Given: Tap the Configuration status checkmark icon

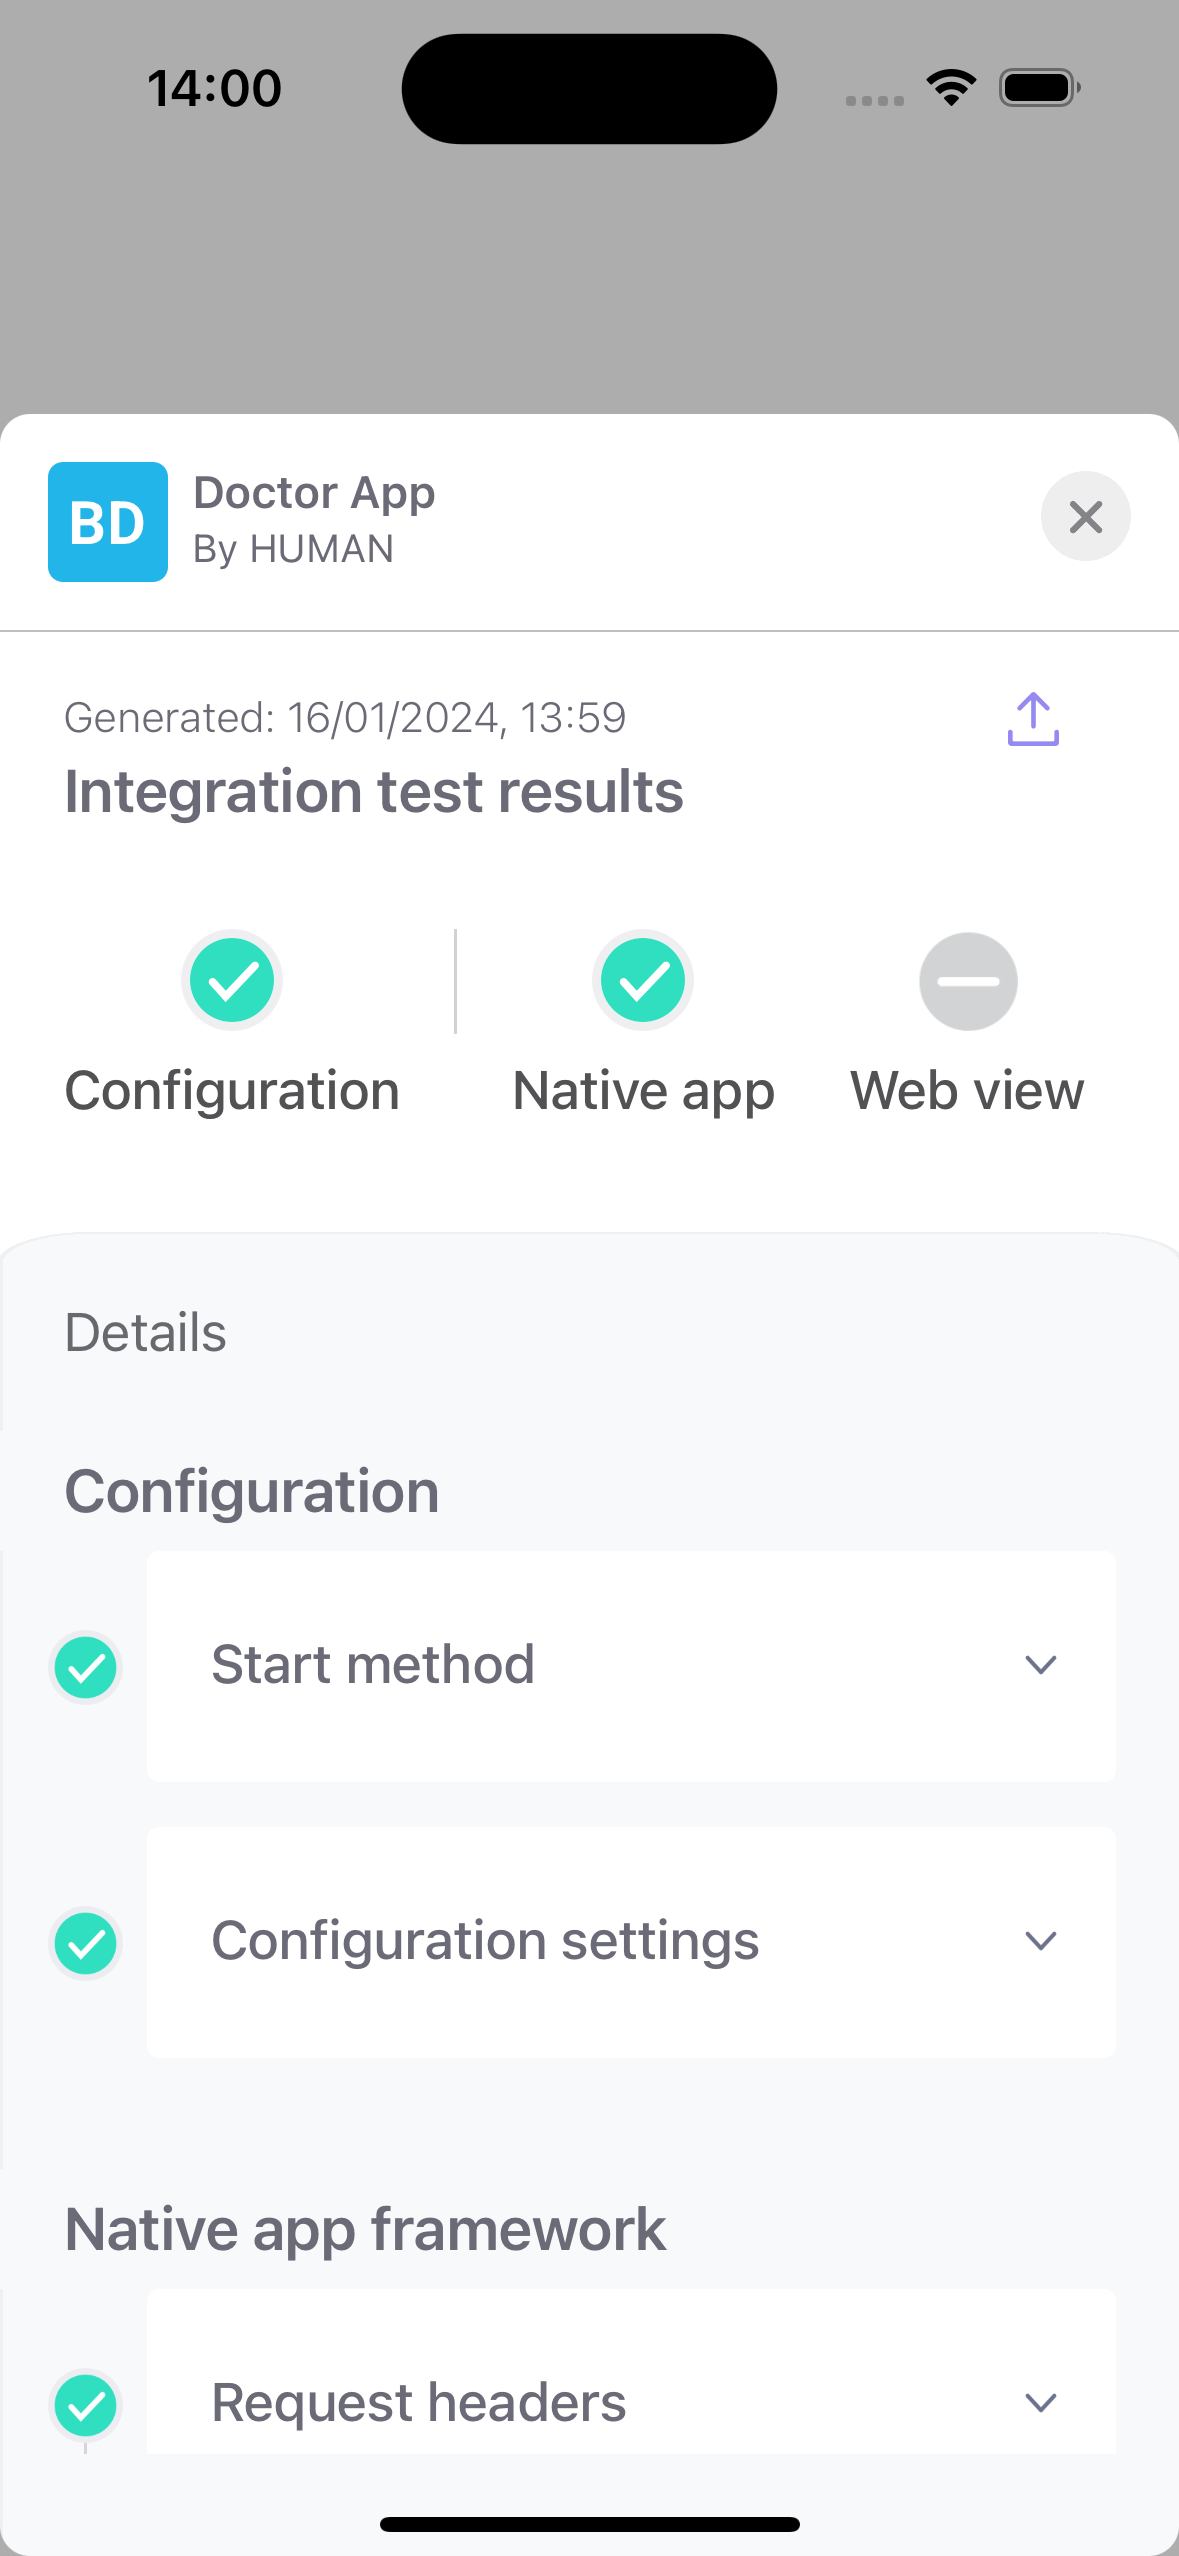Looking at the screenshot, I should 231,980.
